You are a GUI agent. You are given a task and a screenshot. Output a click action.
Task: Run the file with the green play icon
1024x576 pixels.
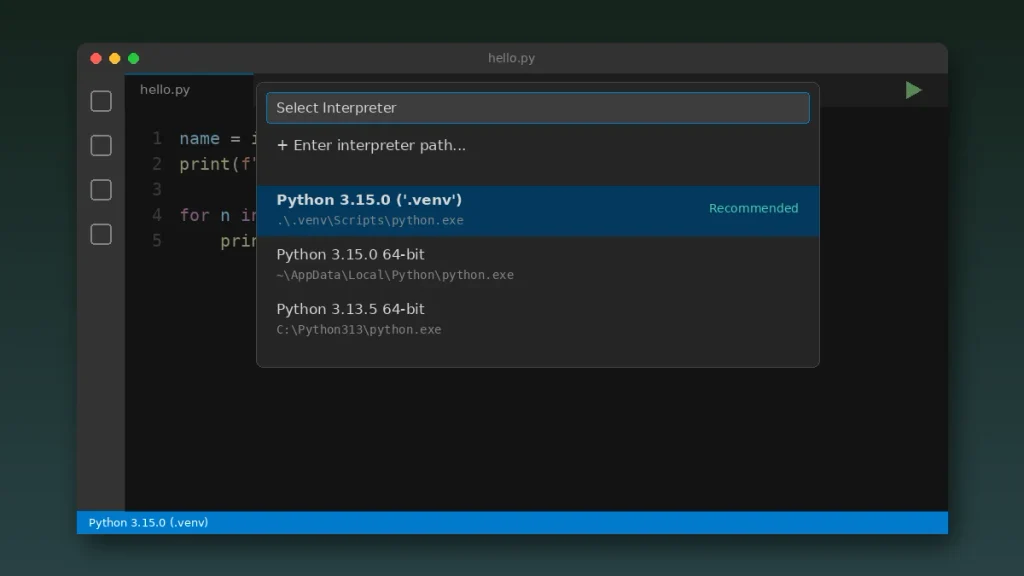coord(913,90)
